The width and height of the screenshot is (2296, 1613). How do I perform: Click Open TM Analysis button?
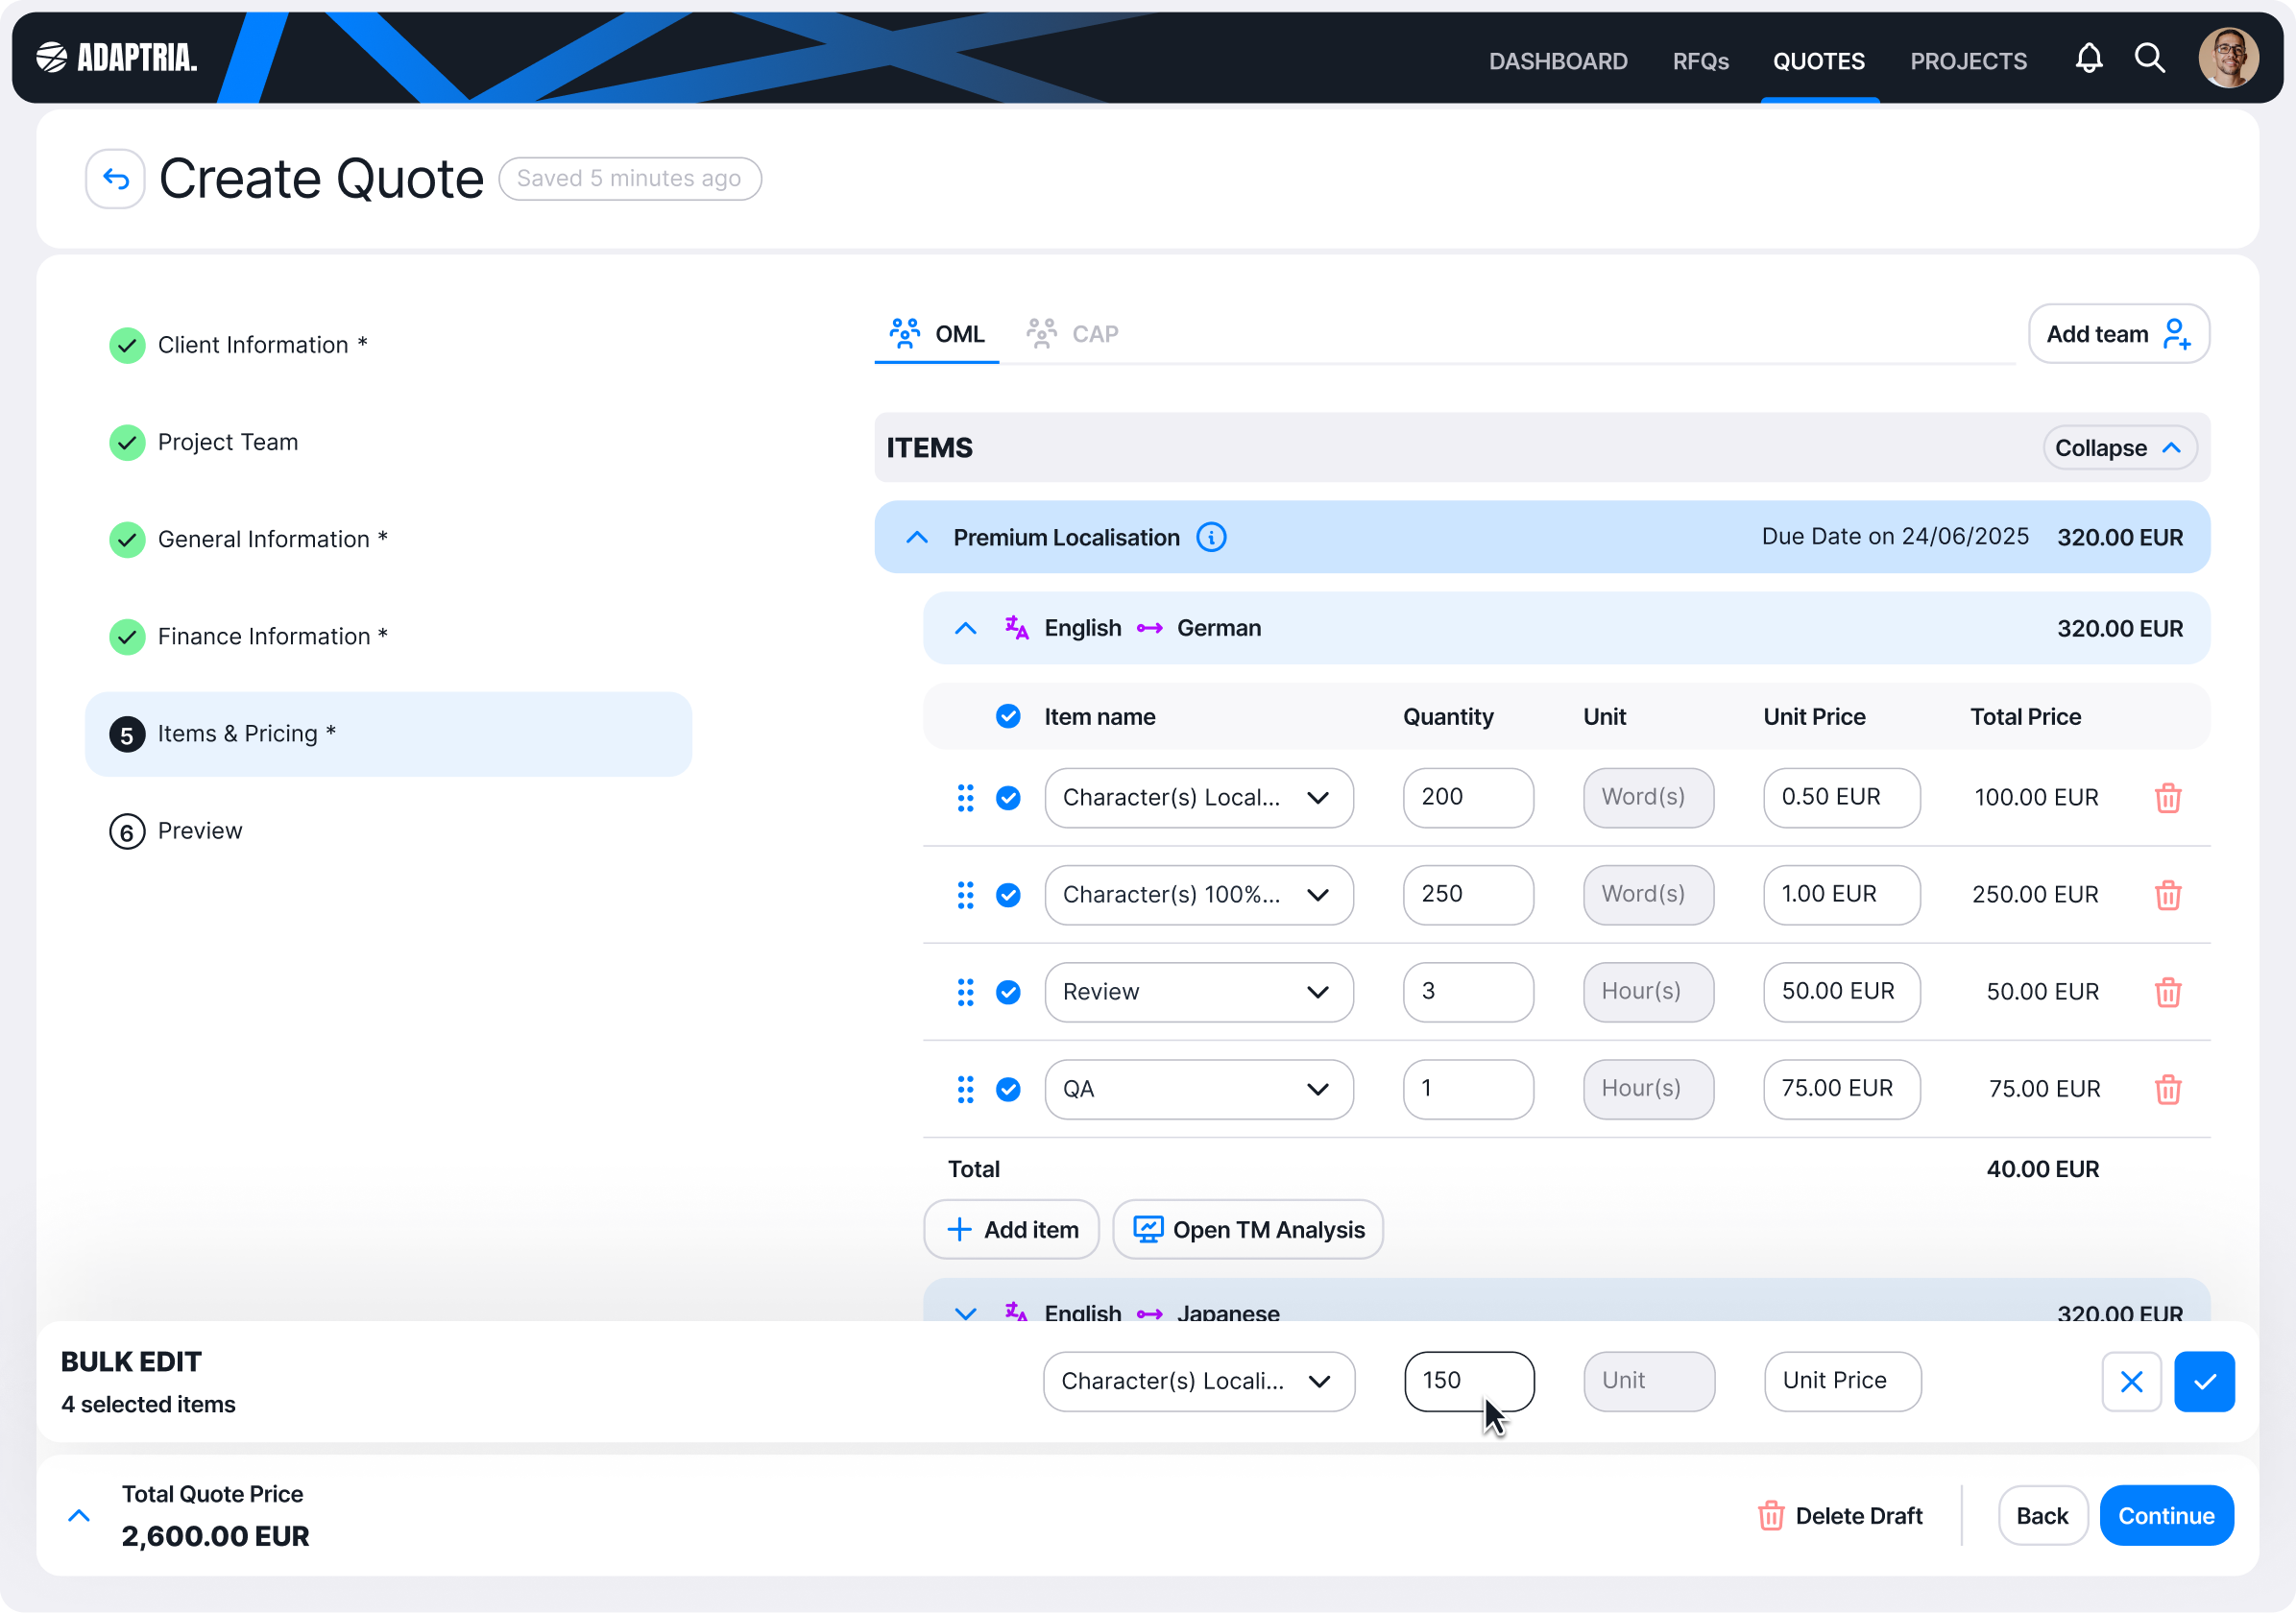coord(1247,1230)
